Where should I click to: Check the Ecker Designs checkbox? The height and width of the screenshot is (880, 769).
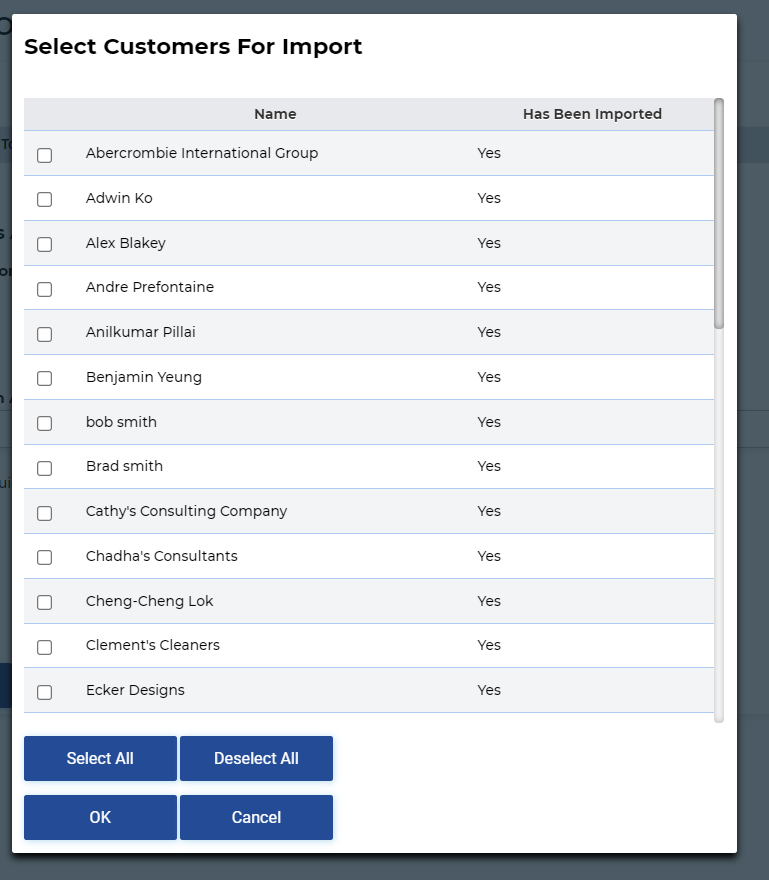click(44, 693)
